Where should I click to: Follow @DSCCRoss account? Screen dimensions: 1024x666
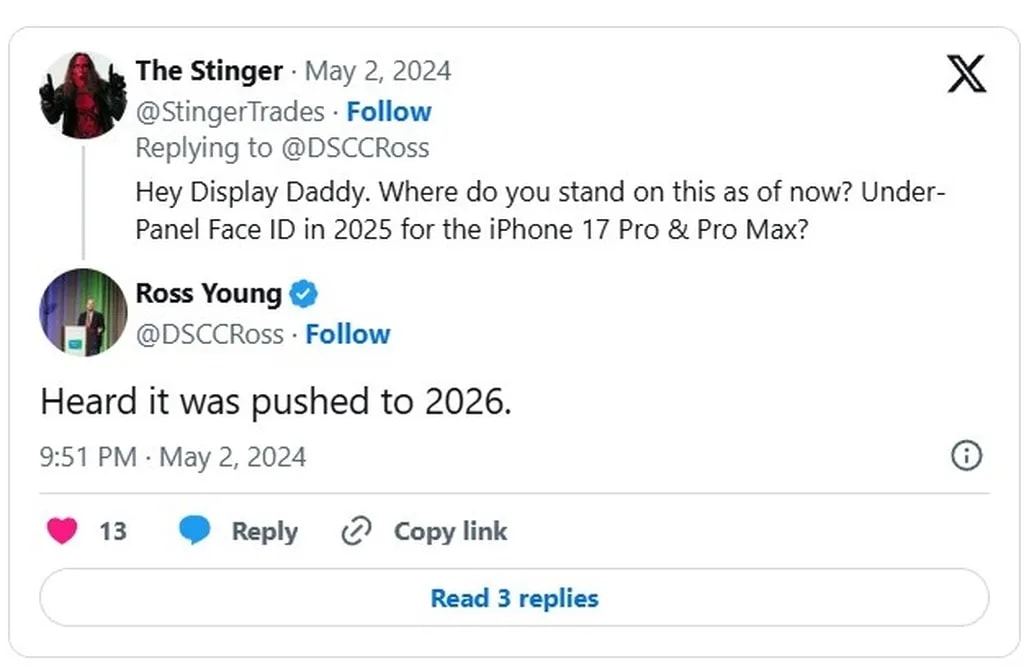point(348,334)
